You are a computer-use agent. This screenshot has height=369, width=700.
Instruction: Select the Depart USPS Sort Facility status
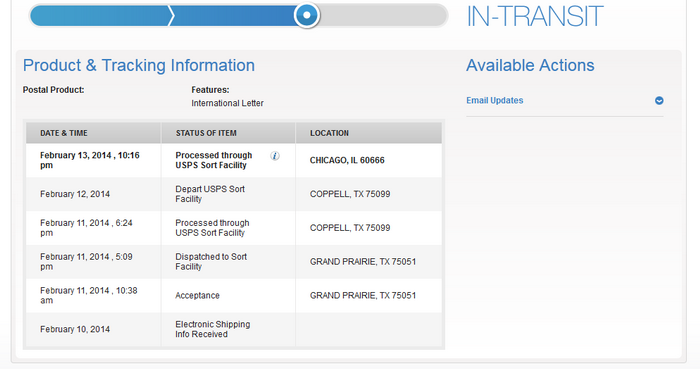[210, 194]
